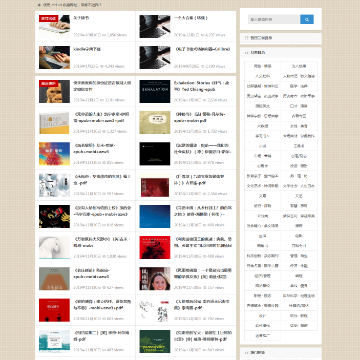The image size is (360, 360).
Task: Click the list icon beside categories widget heading
Action: click(247, 53)
